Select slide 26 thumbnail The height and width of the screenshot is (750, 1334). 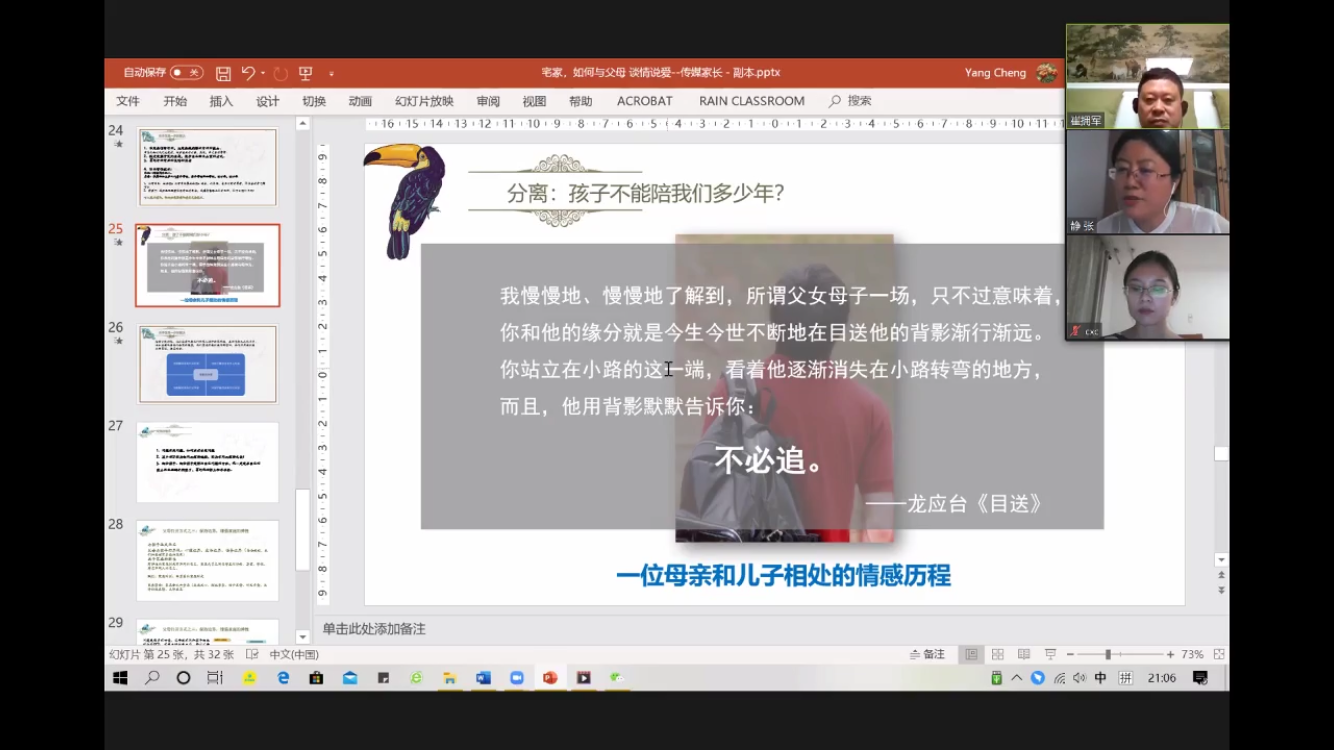pos(207,363)
